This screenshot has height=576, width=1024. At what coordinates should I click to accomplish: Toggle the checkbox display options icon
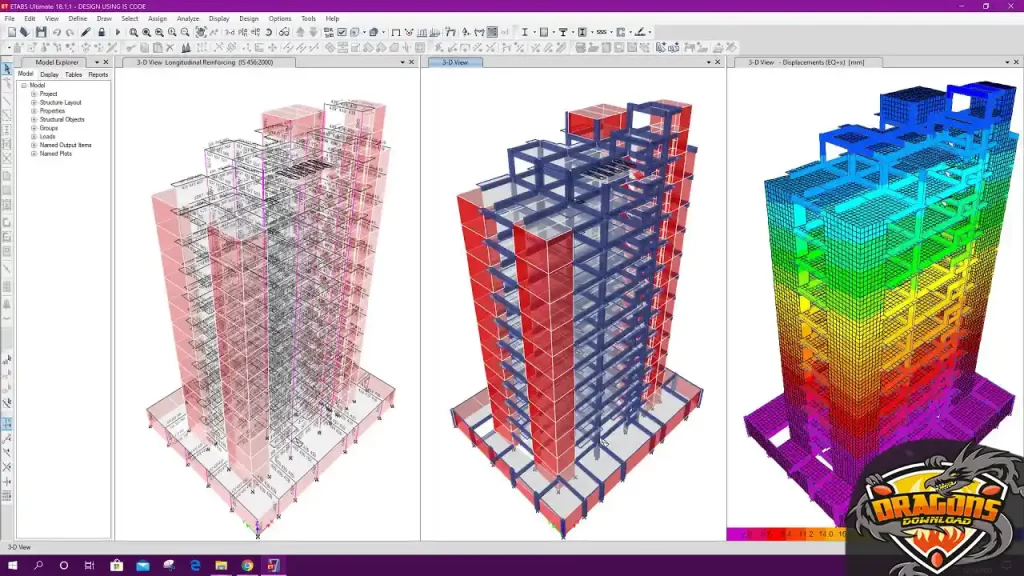[x=342, y=32]
